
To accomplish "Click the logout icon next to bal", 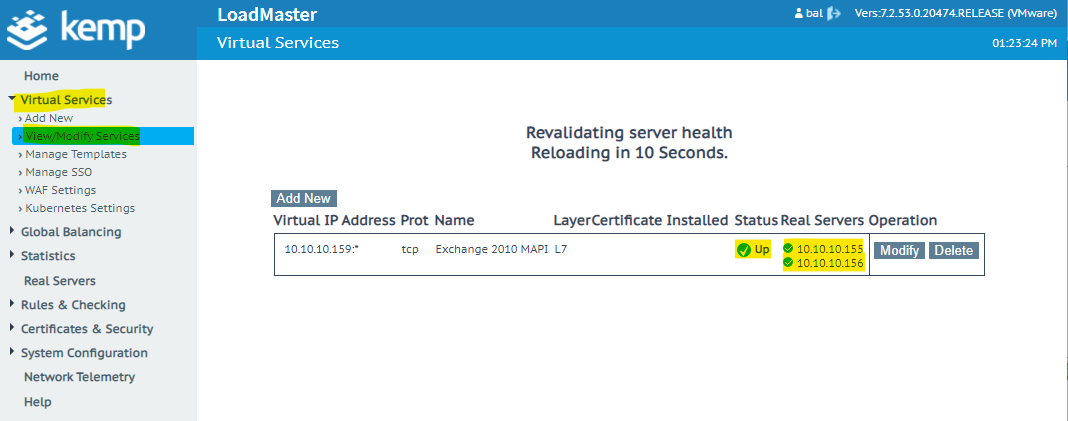I will tap(834, 14).
